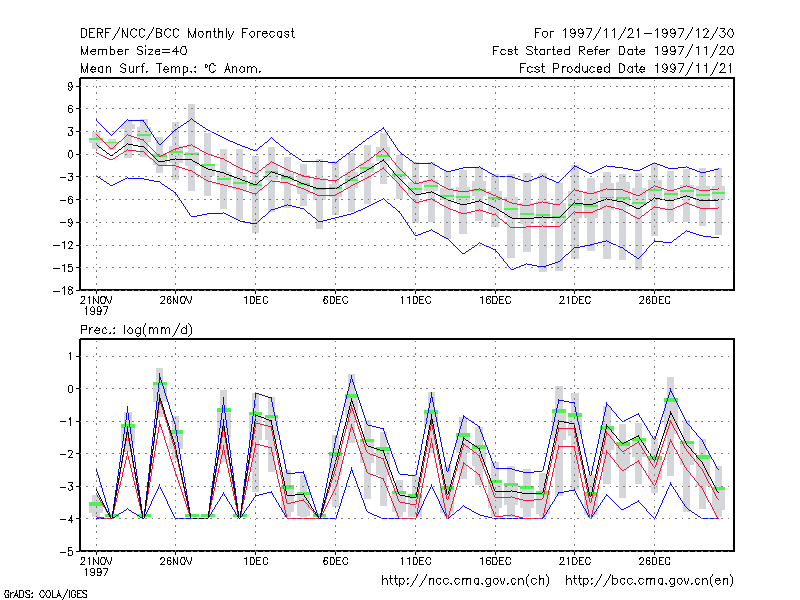Click the 1DEC tick under temperature chart
The width and height of the screenshot is (800, 600).
[256, 301]
